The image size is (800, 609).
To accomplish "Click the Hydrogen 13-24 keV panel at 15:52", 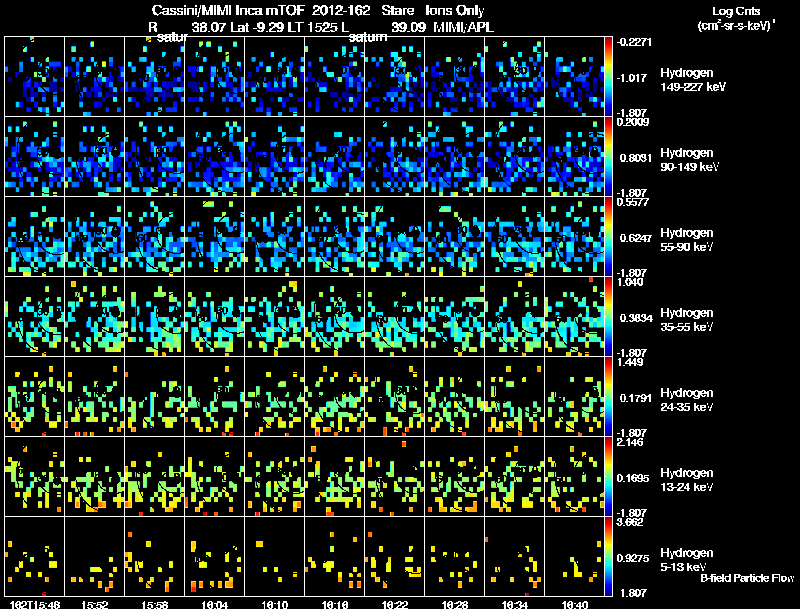I will coord(94,476).
